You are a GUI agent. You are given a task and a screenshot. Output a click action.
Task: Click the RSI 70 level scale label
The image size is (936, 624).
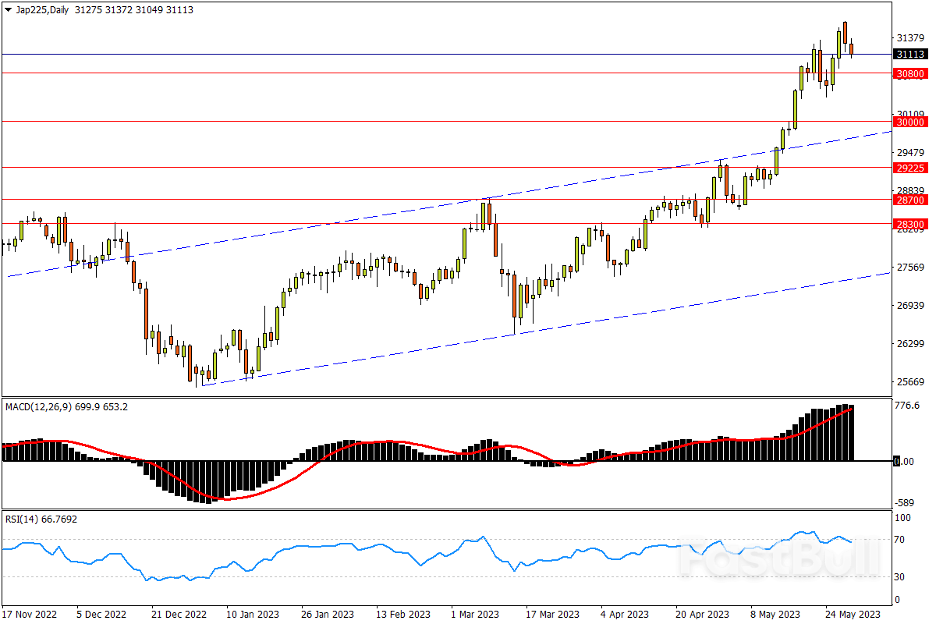[x=900, y=540]
